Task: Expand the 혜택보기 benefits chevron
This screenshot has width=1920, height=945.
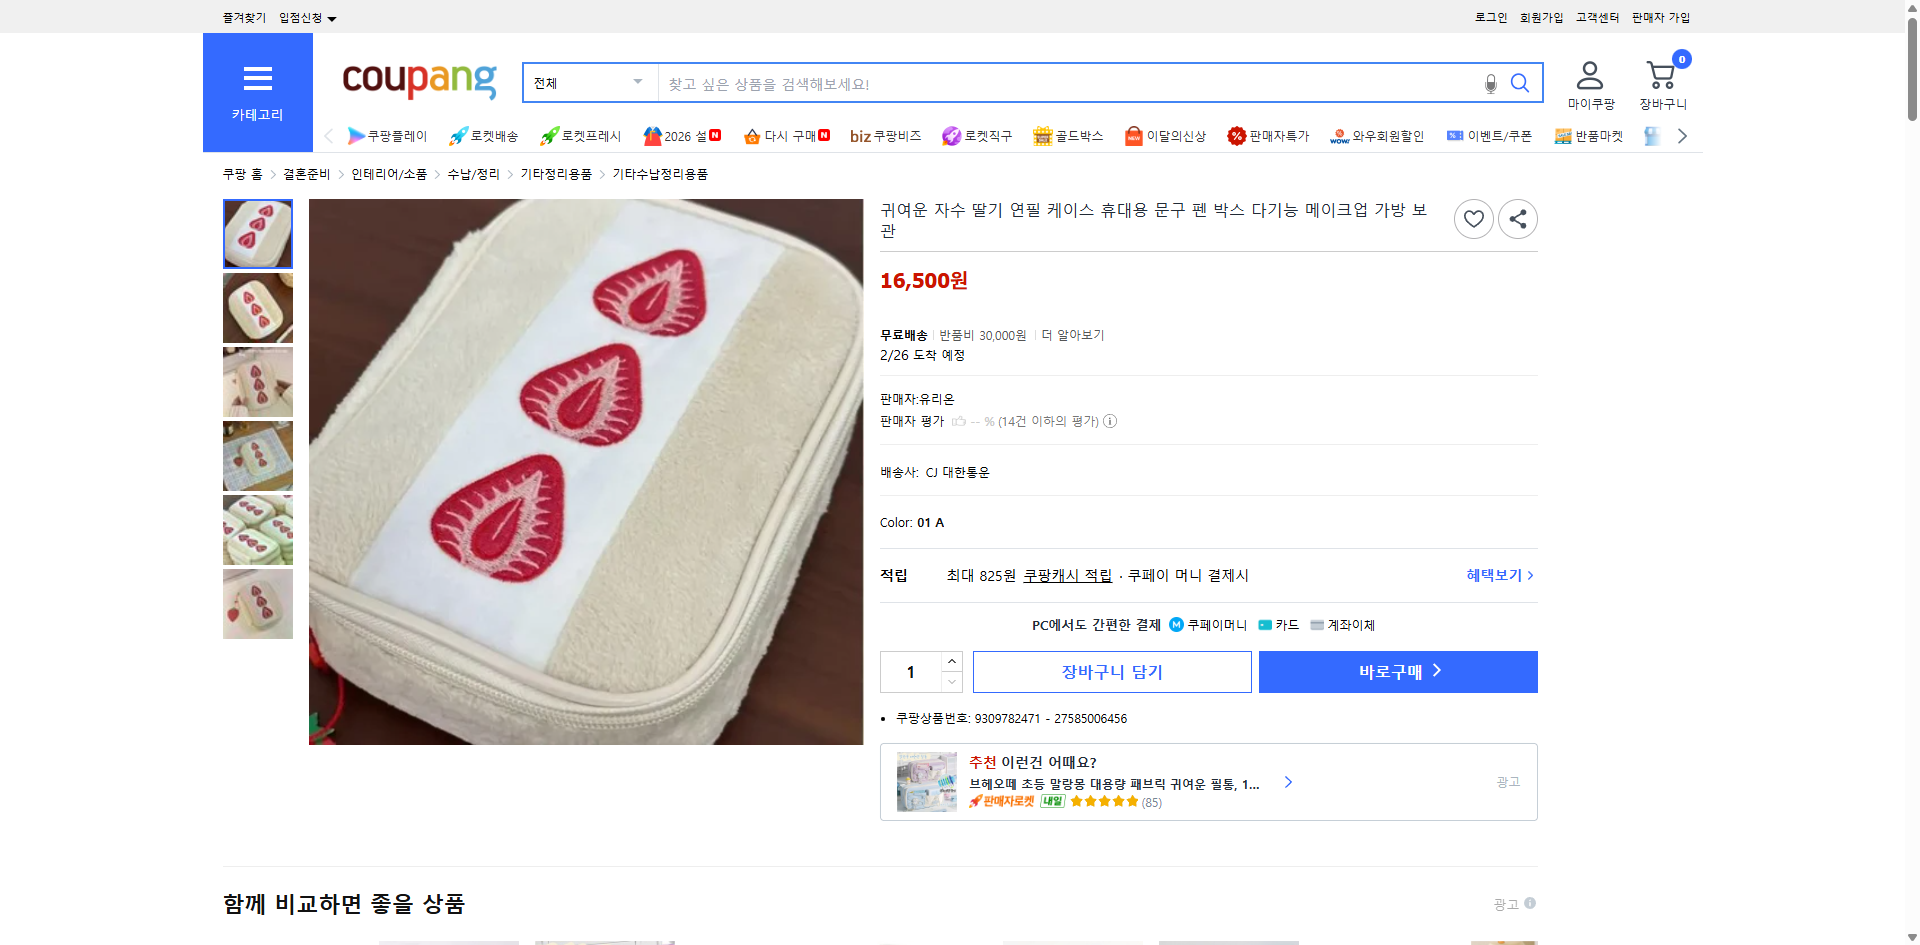Action: pos(1531,575)
